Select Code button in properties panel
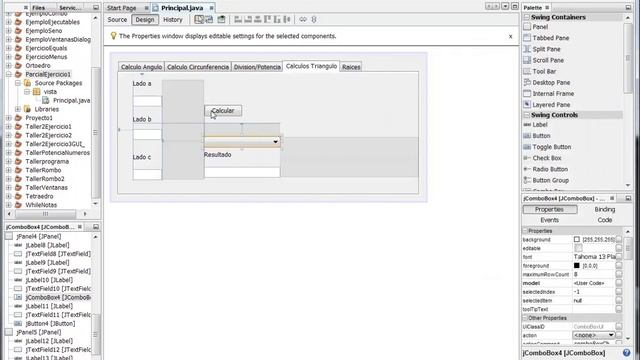This screenshot has width=640, height=360. point(604,220)
